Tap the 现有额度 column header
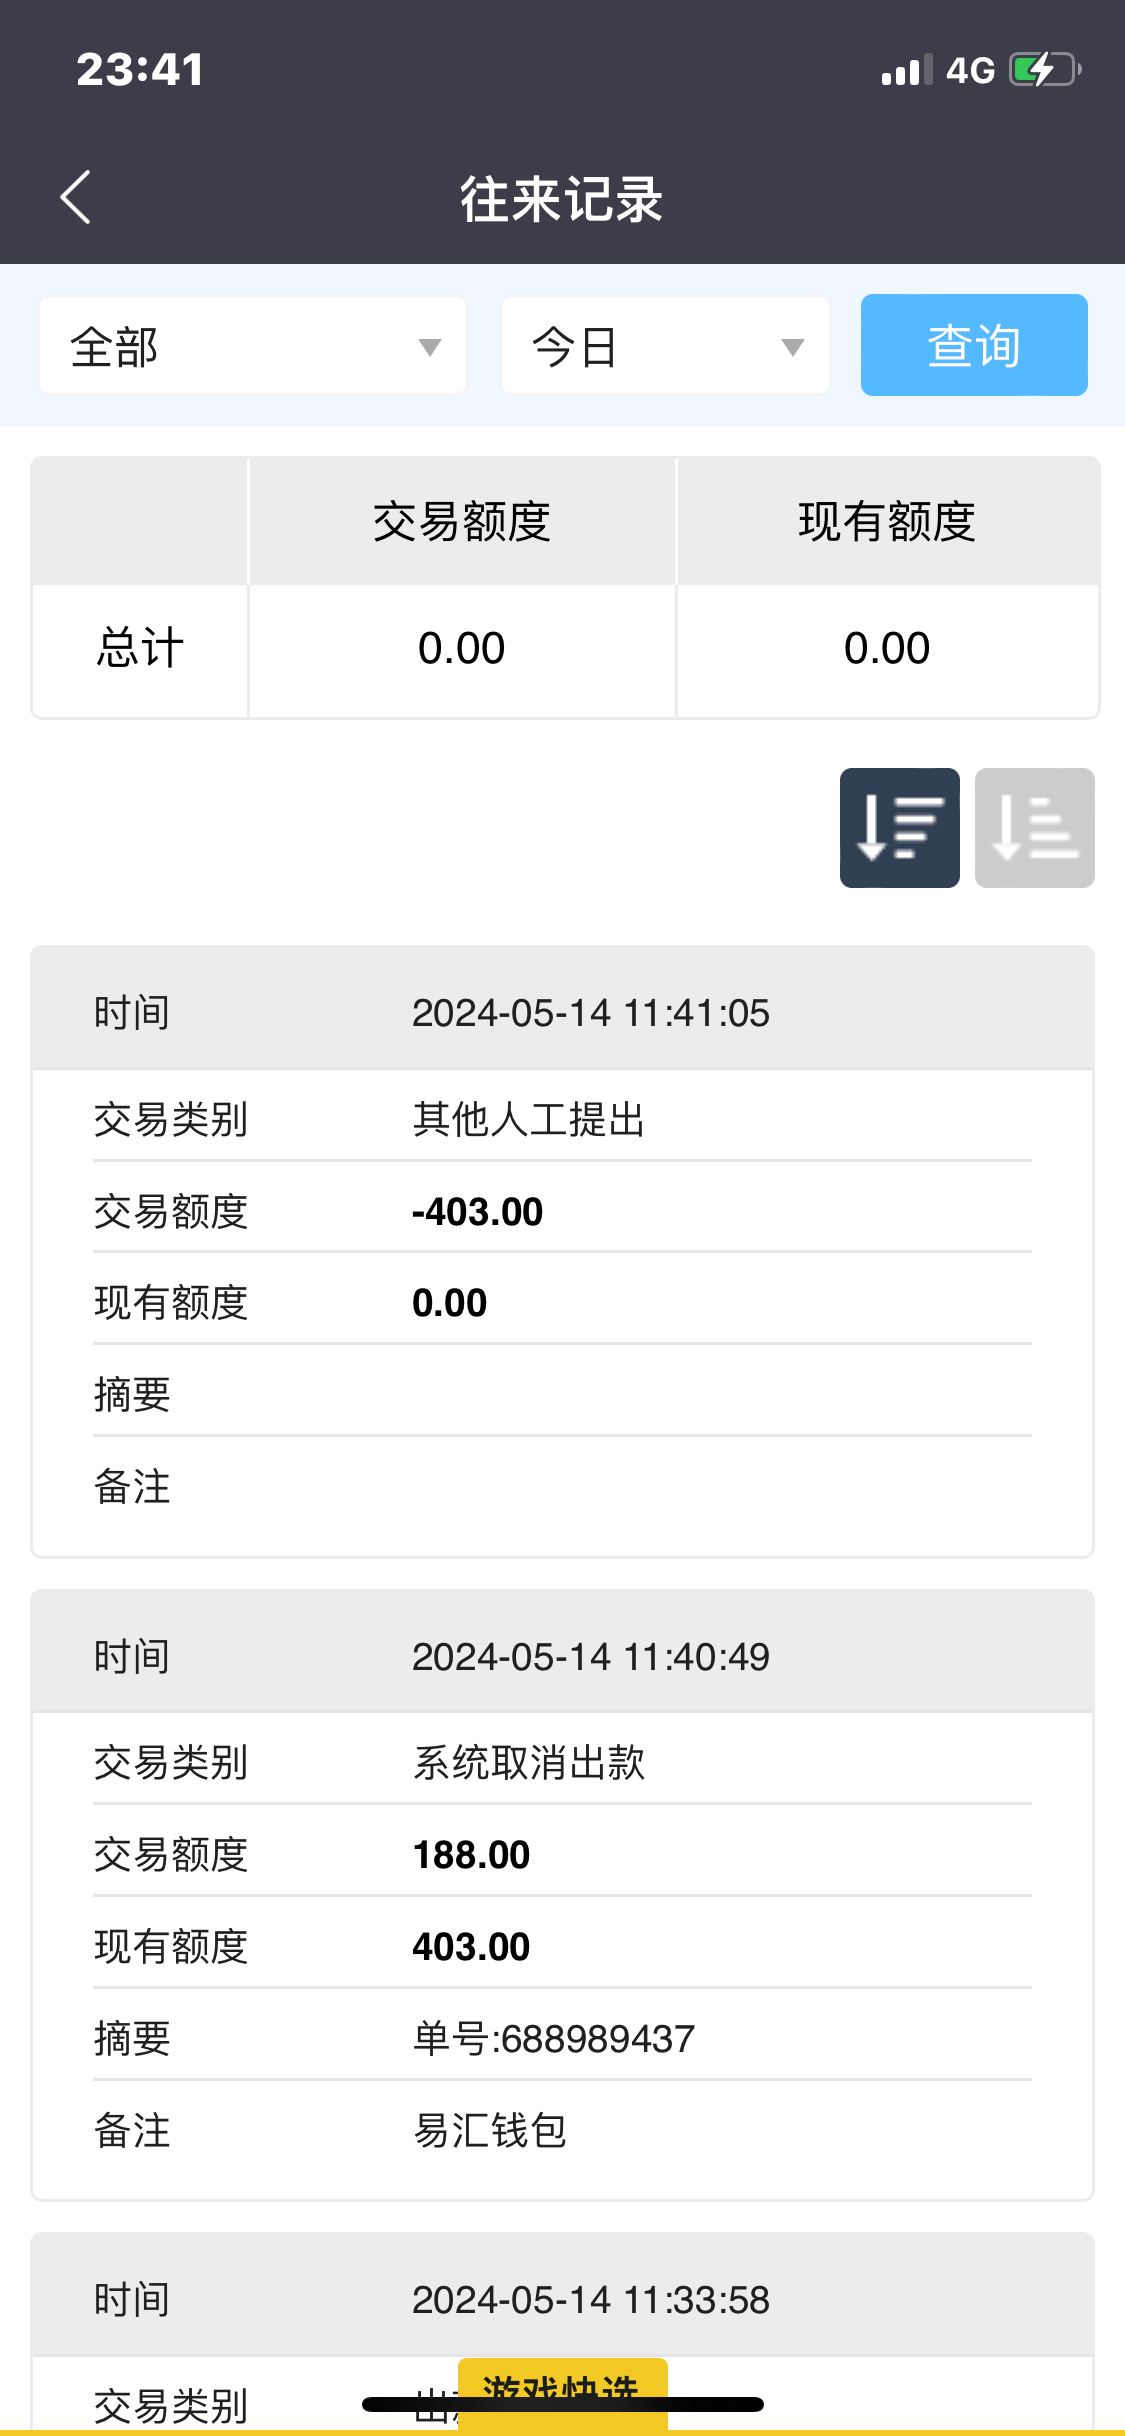Image resolution: width=1125 pixels, height=2436 pixels. 887,522
